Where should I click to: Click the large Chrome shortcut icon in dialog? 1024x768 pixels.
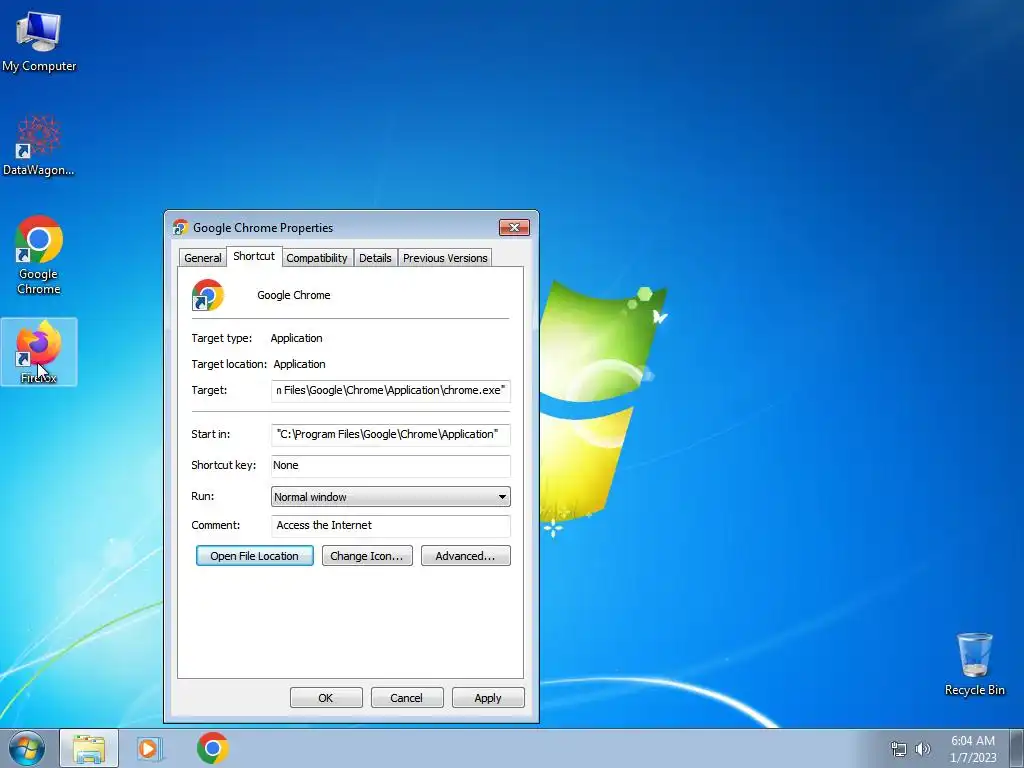(208, 295)
